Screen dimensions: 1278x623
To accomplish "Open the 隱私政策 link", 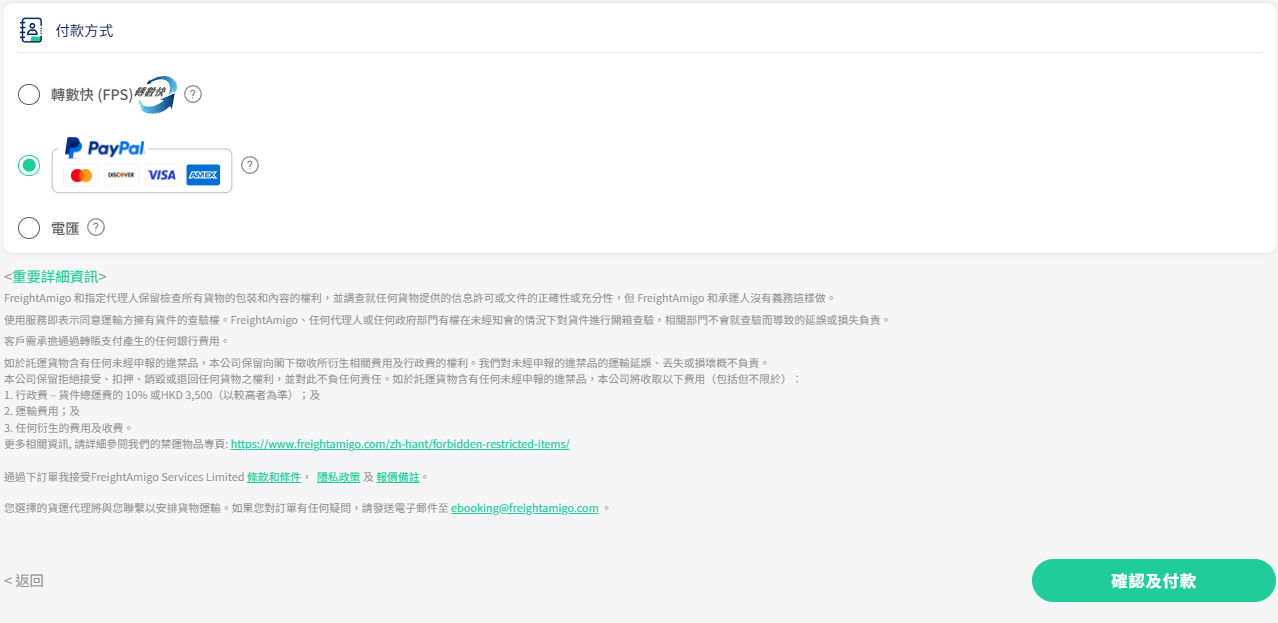I will (x=337, y=477).
